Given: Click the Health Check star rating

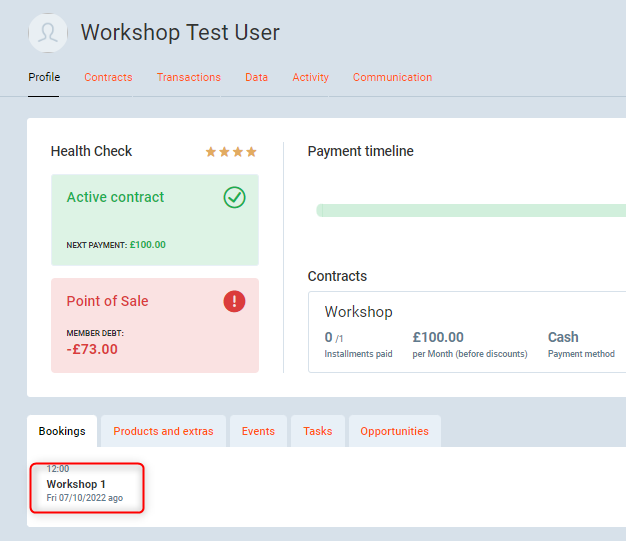Looking at the screenshot, I should (x=231, y=152).
